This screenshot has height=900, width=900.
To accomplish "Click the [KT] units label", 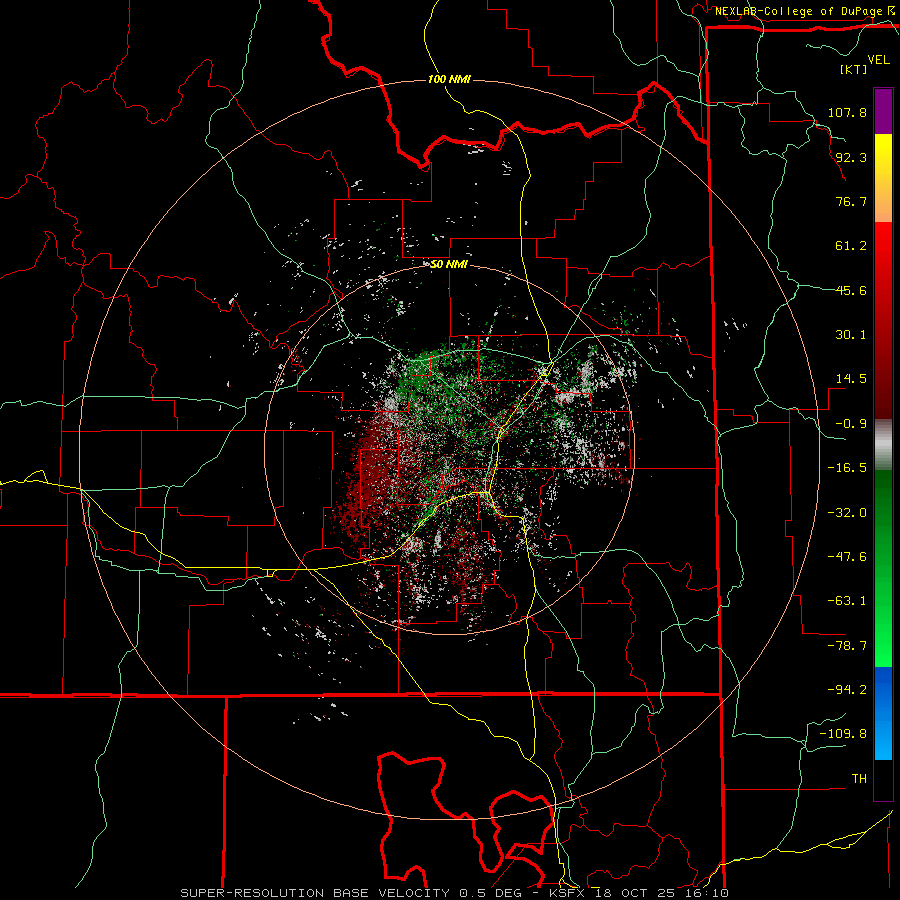I will [x=854, y=69].
